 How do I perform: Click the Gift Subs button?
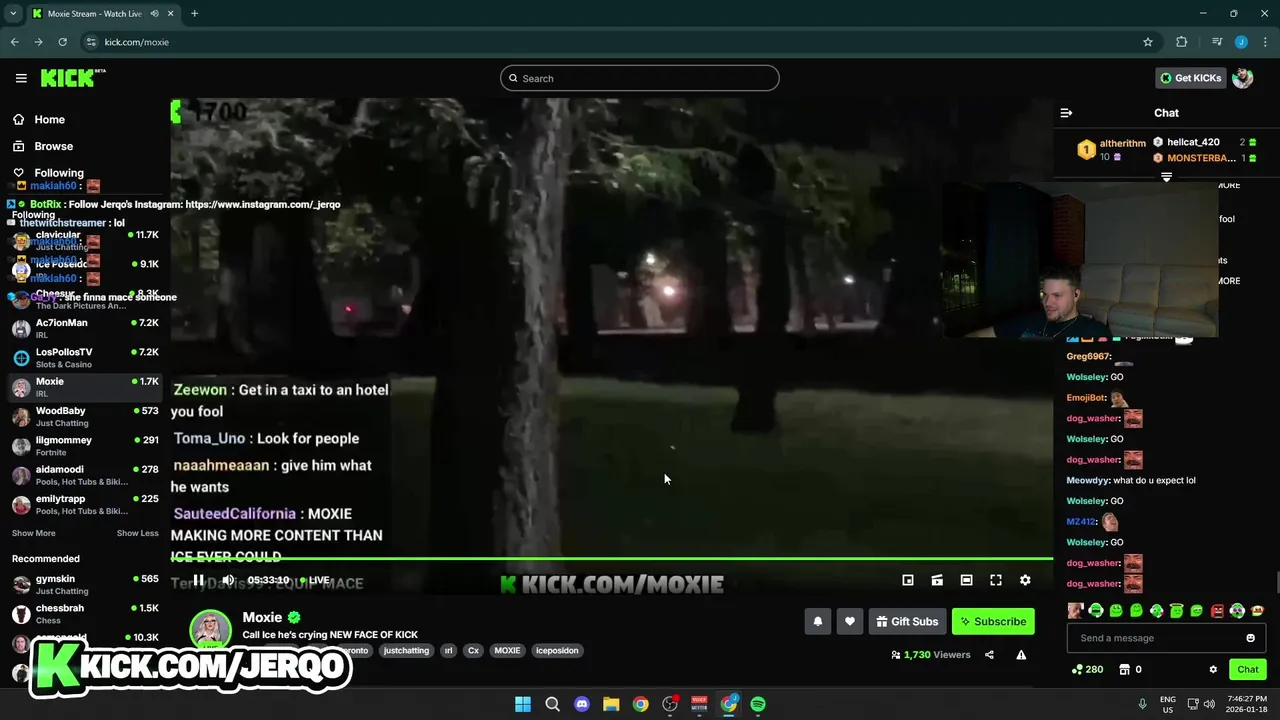[907, 621]
